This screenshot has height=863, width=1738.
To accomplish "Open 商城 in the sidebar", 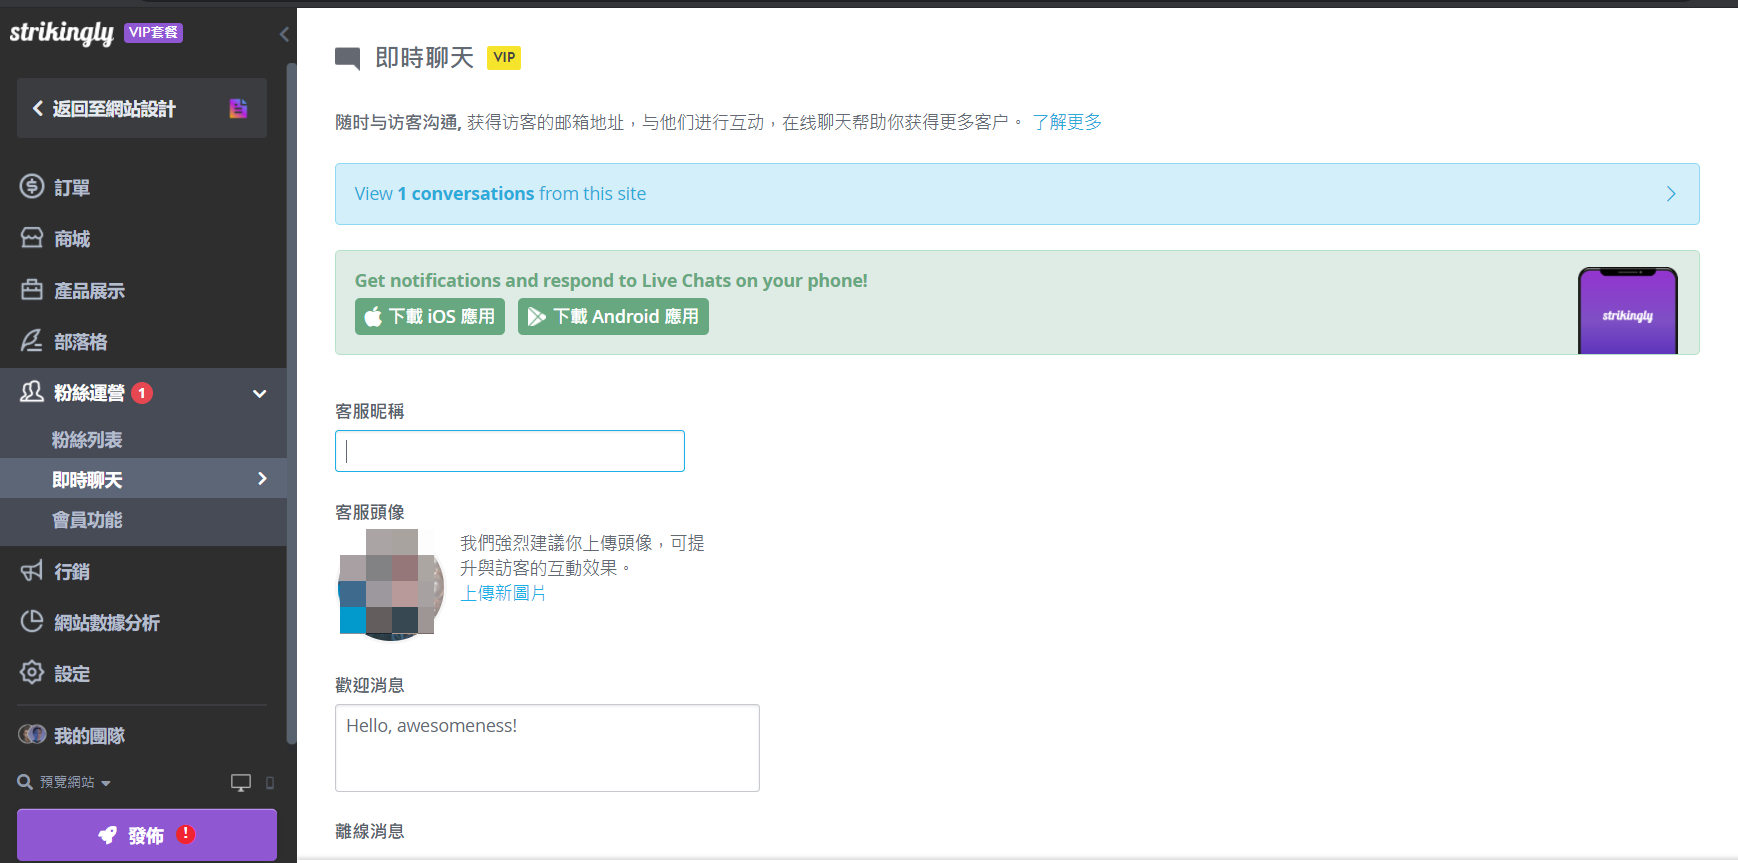I will point(72,239).
